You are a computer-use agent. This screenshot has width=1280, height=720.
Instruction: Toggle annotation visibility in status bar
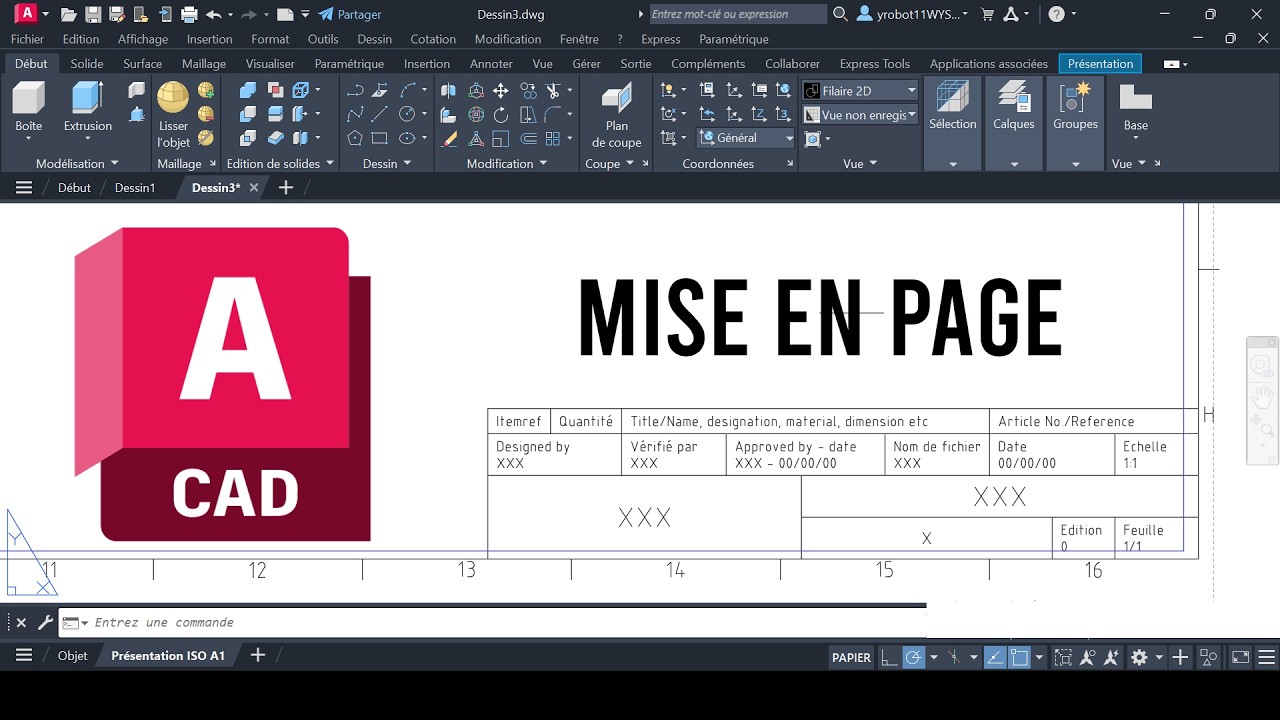[1087, 657]
